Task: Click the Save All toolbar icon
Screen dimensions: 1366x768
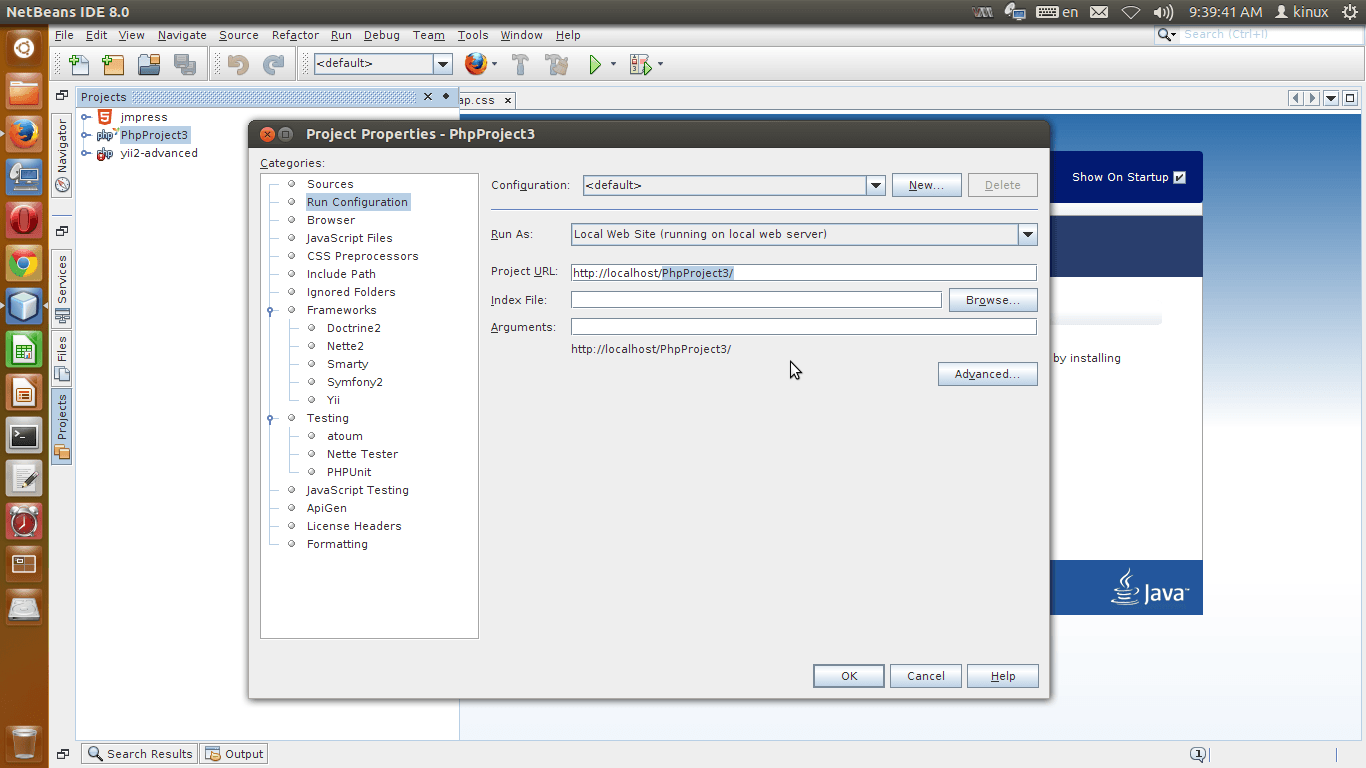Action: tap(185, 65)
